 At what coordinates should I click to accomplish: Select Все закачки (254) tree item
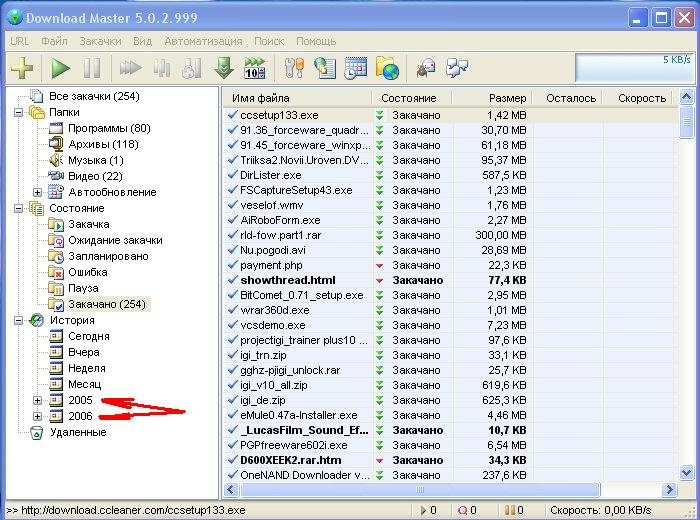click(94, 96)
